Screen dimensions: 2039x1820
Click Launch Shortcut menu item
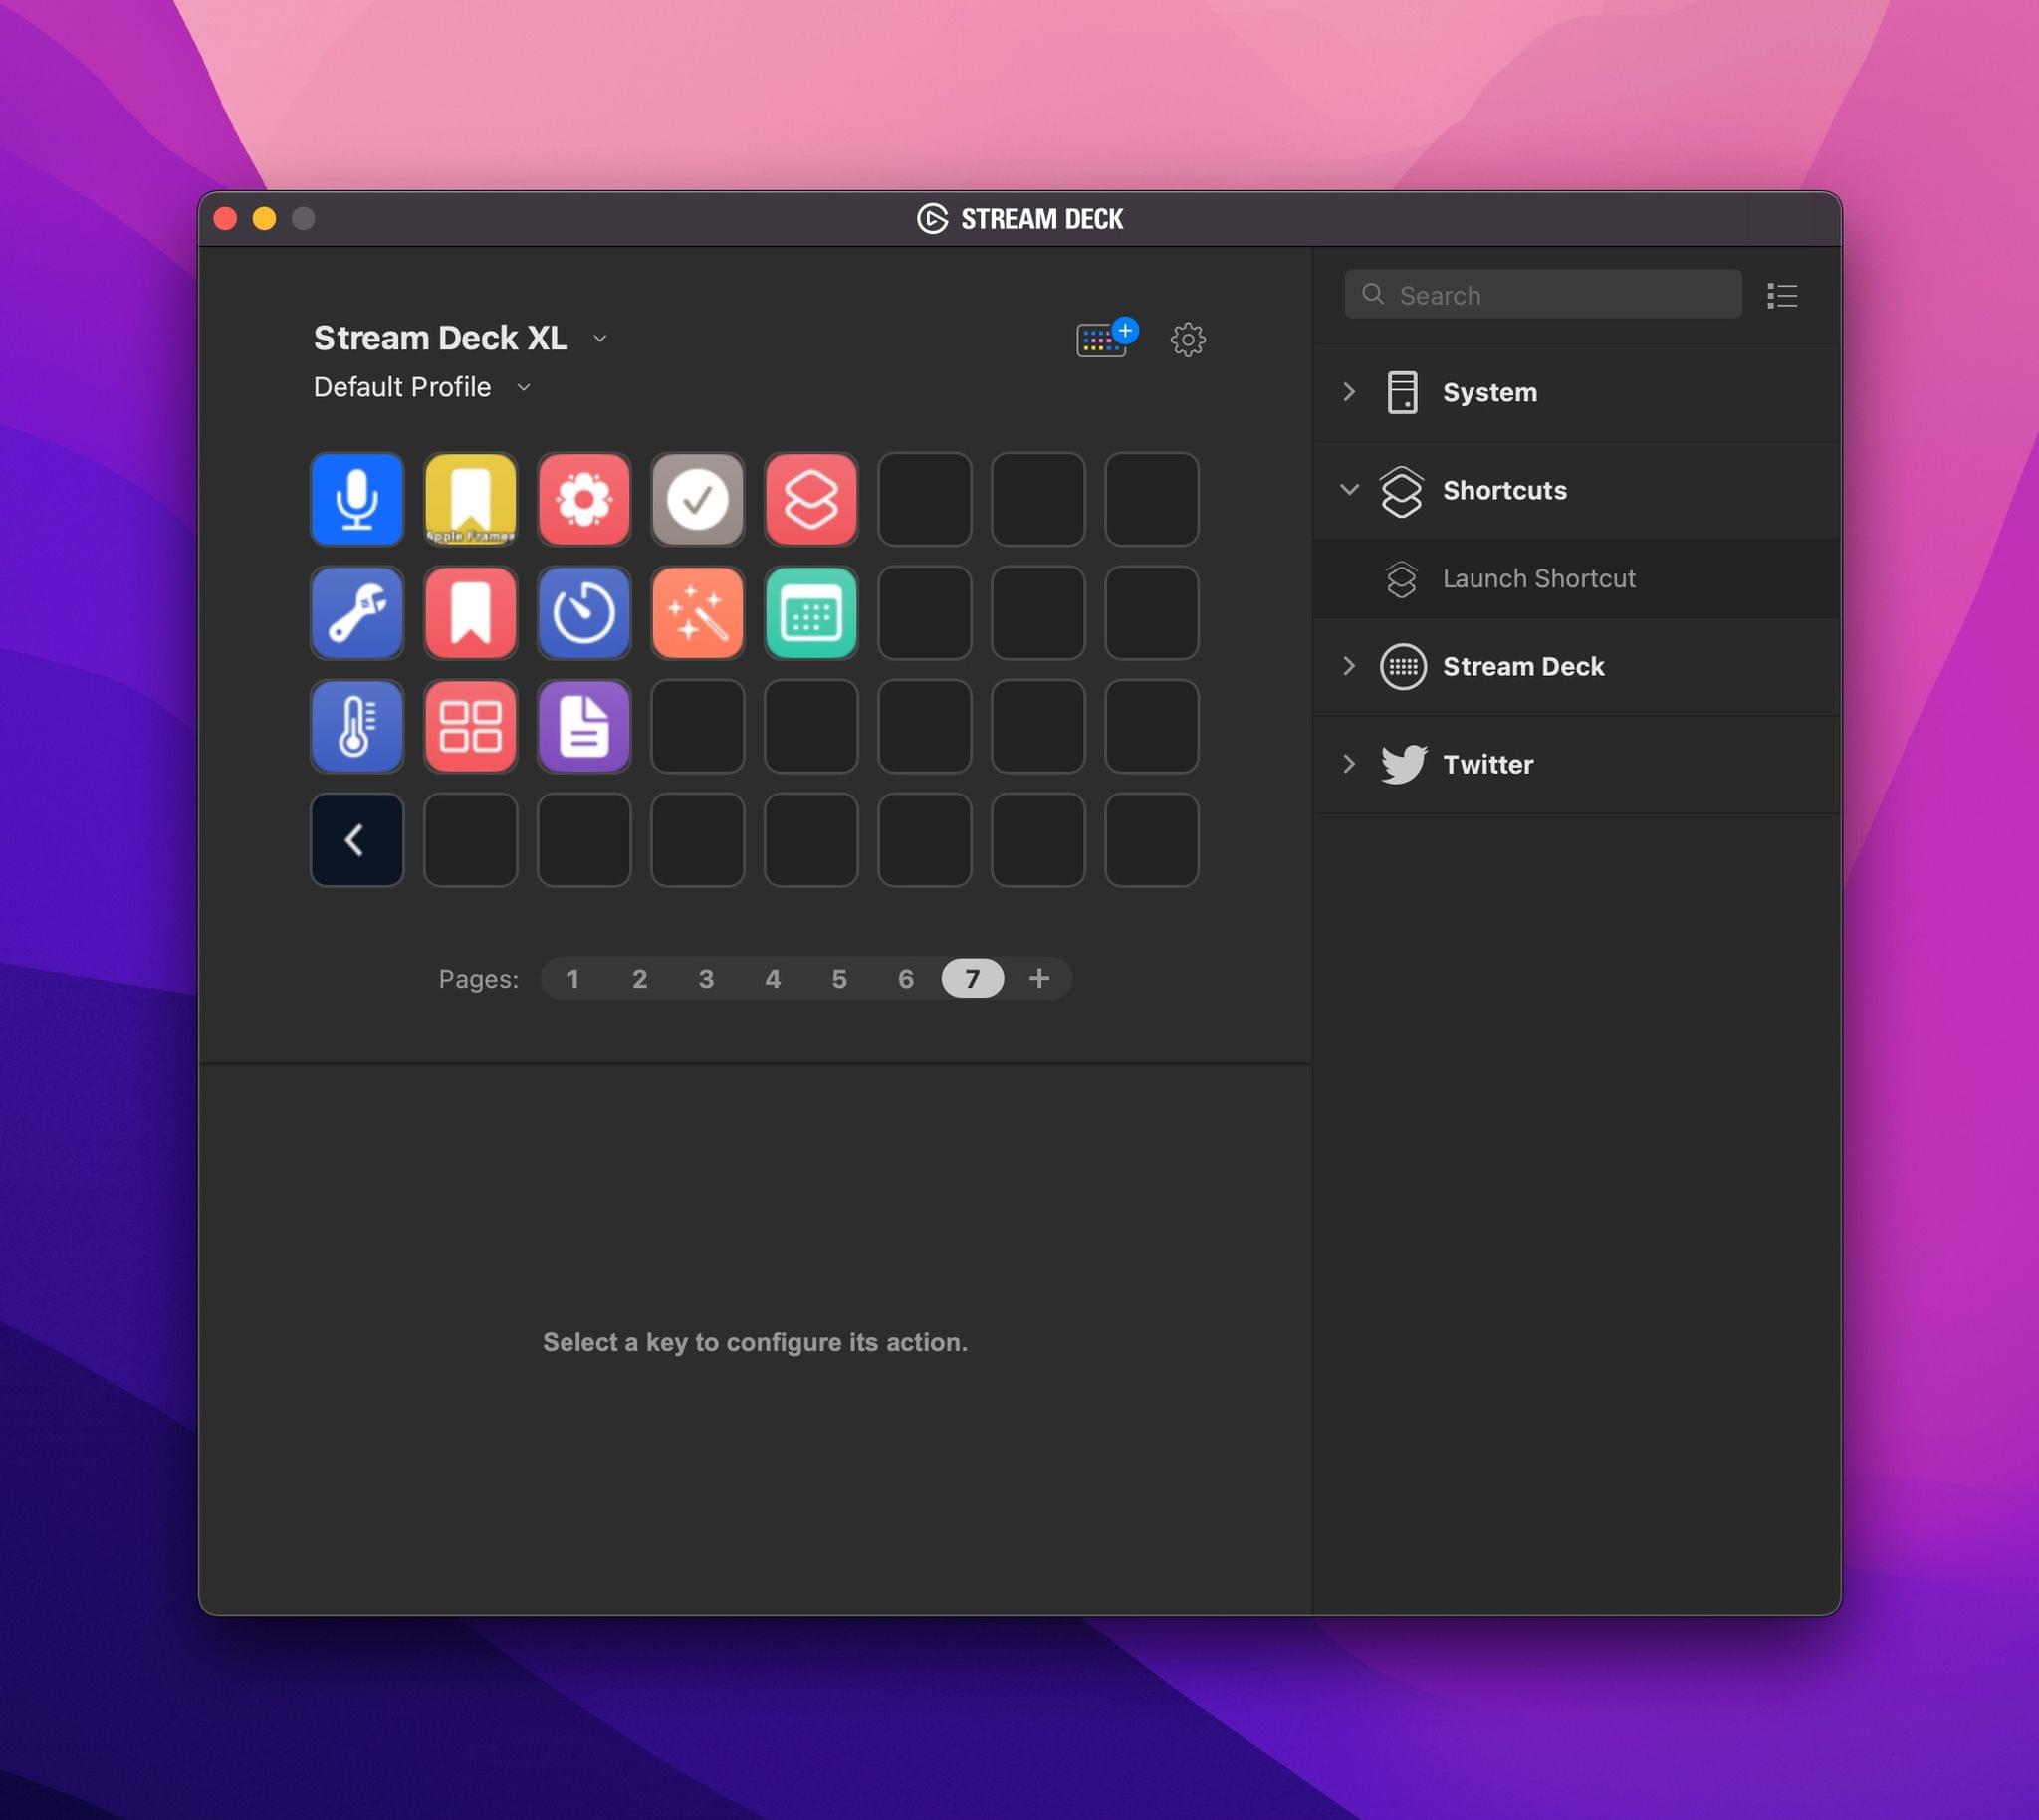1538,578
